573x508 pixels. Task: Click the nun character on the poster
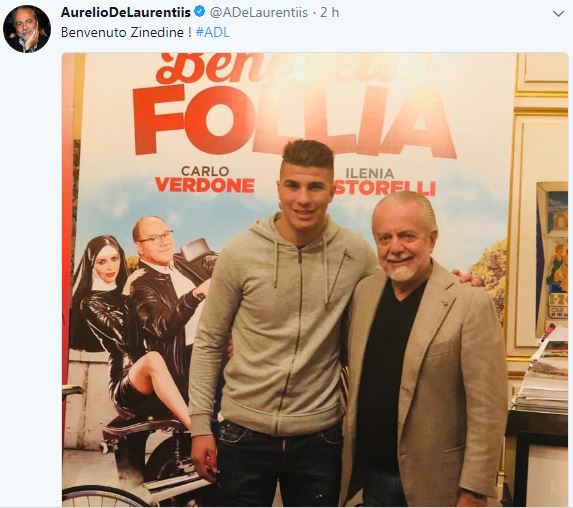(106, 314)
